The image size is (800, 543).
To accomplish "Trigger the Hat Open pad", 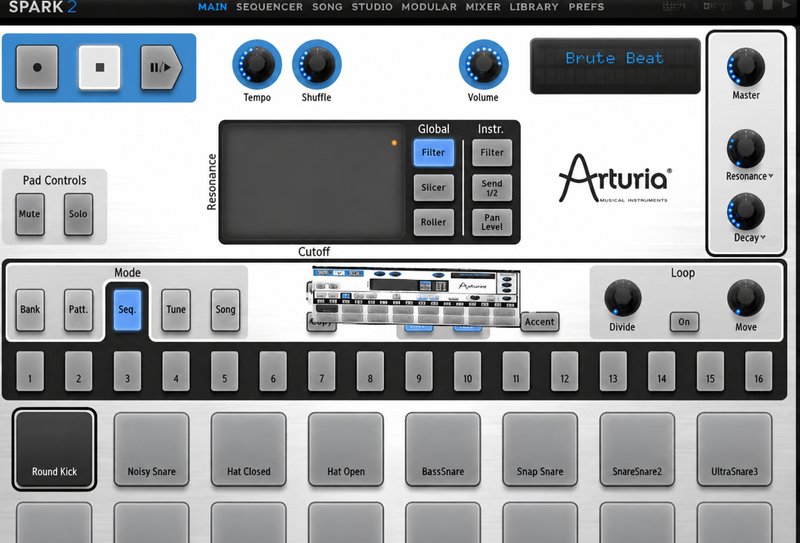I will click(x=346, y=449).
